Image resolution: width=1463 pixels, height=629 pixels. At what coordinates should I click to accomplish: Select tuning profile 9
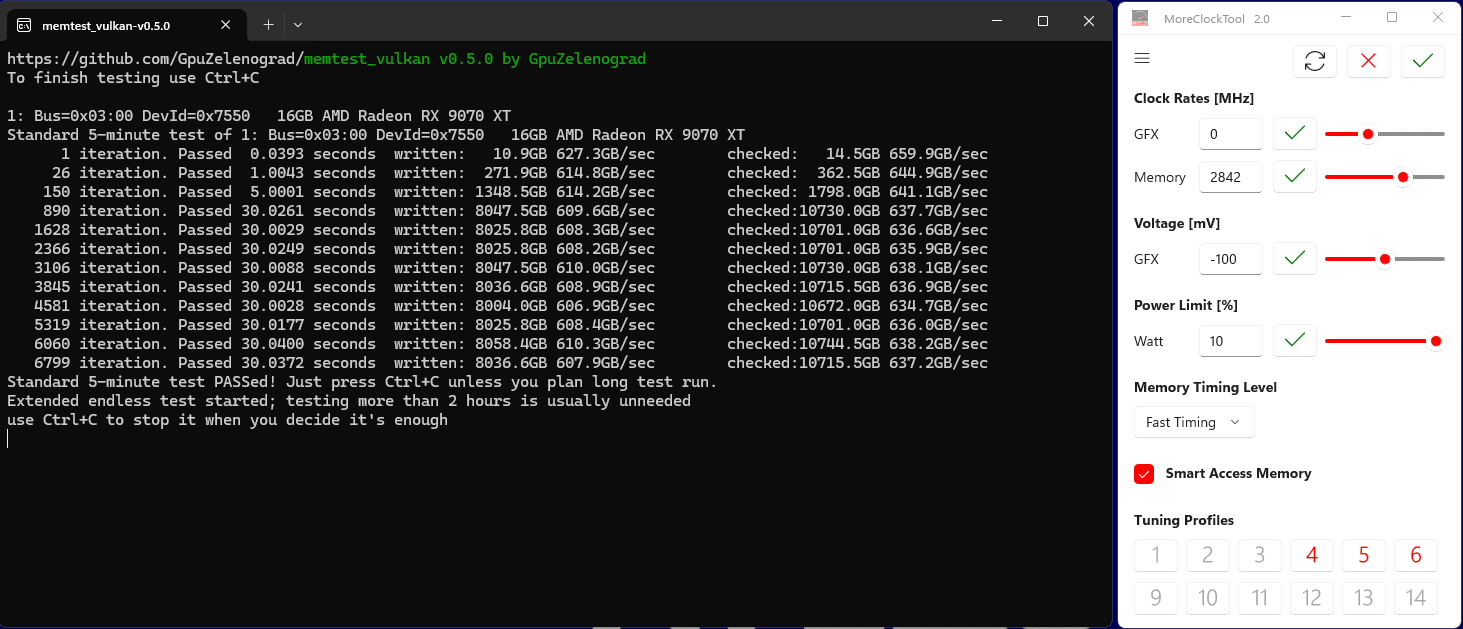(1157, 598)
